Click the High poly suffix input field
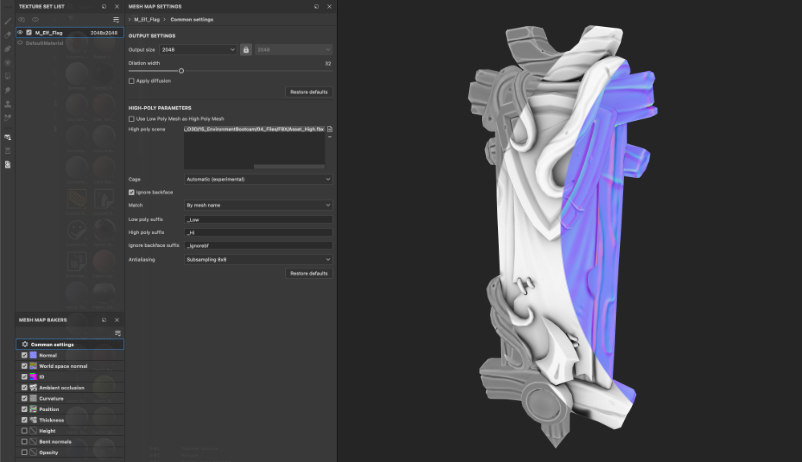 258,232
